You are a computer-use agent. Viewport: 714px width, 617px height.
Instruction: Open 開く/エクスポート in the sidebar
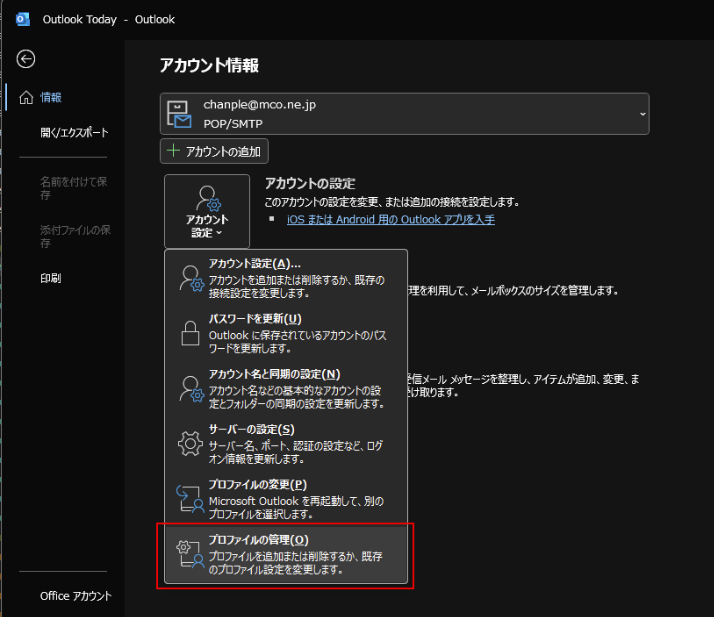[x=74, y=133]
